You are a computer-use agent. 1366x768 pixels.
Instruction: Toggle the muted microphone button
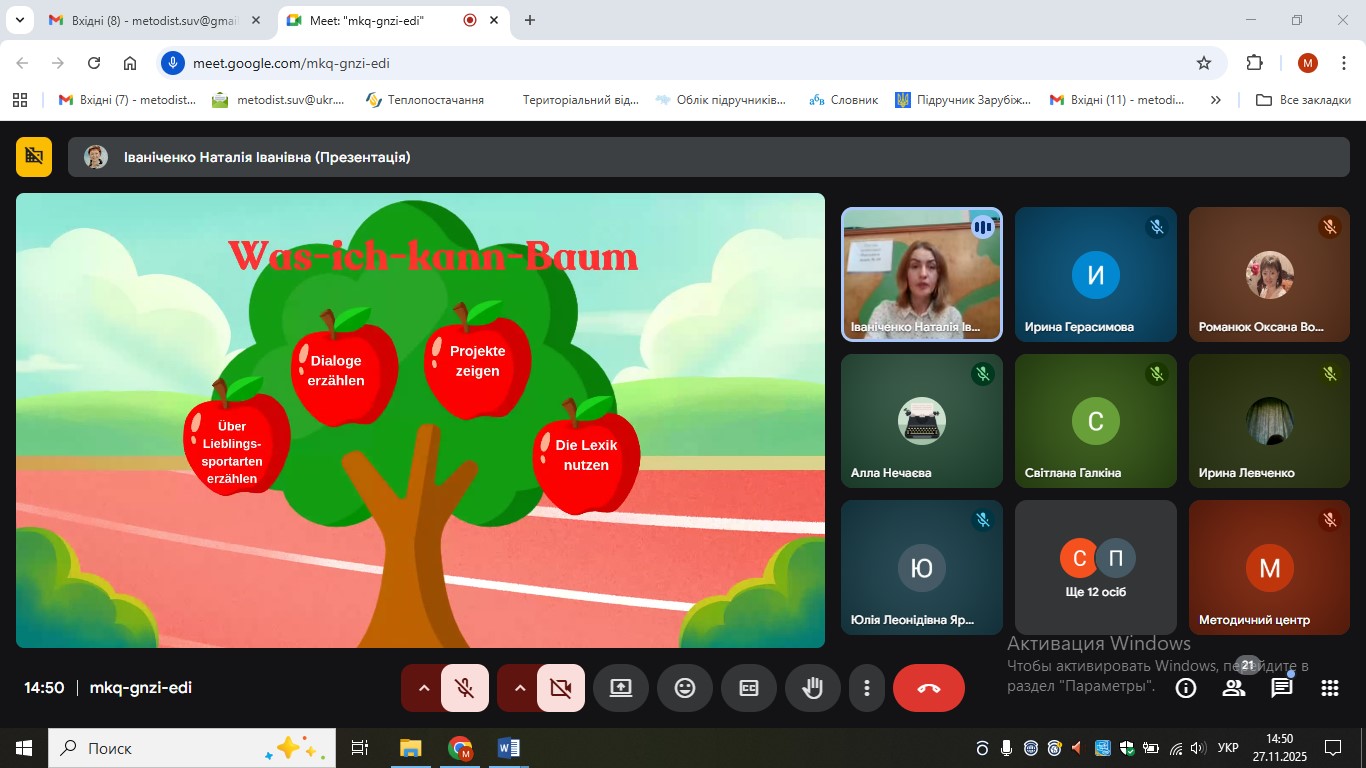pyautogui.click(x=465, y=688)
